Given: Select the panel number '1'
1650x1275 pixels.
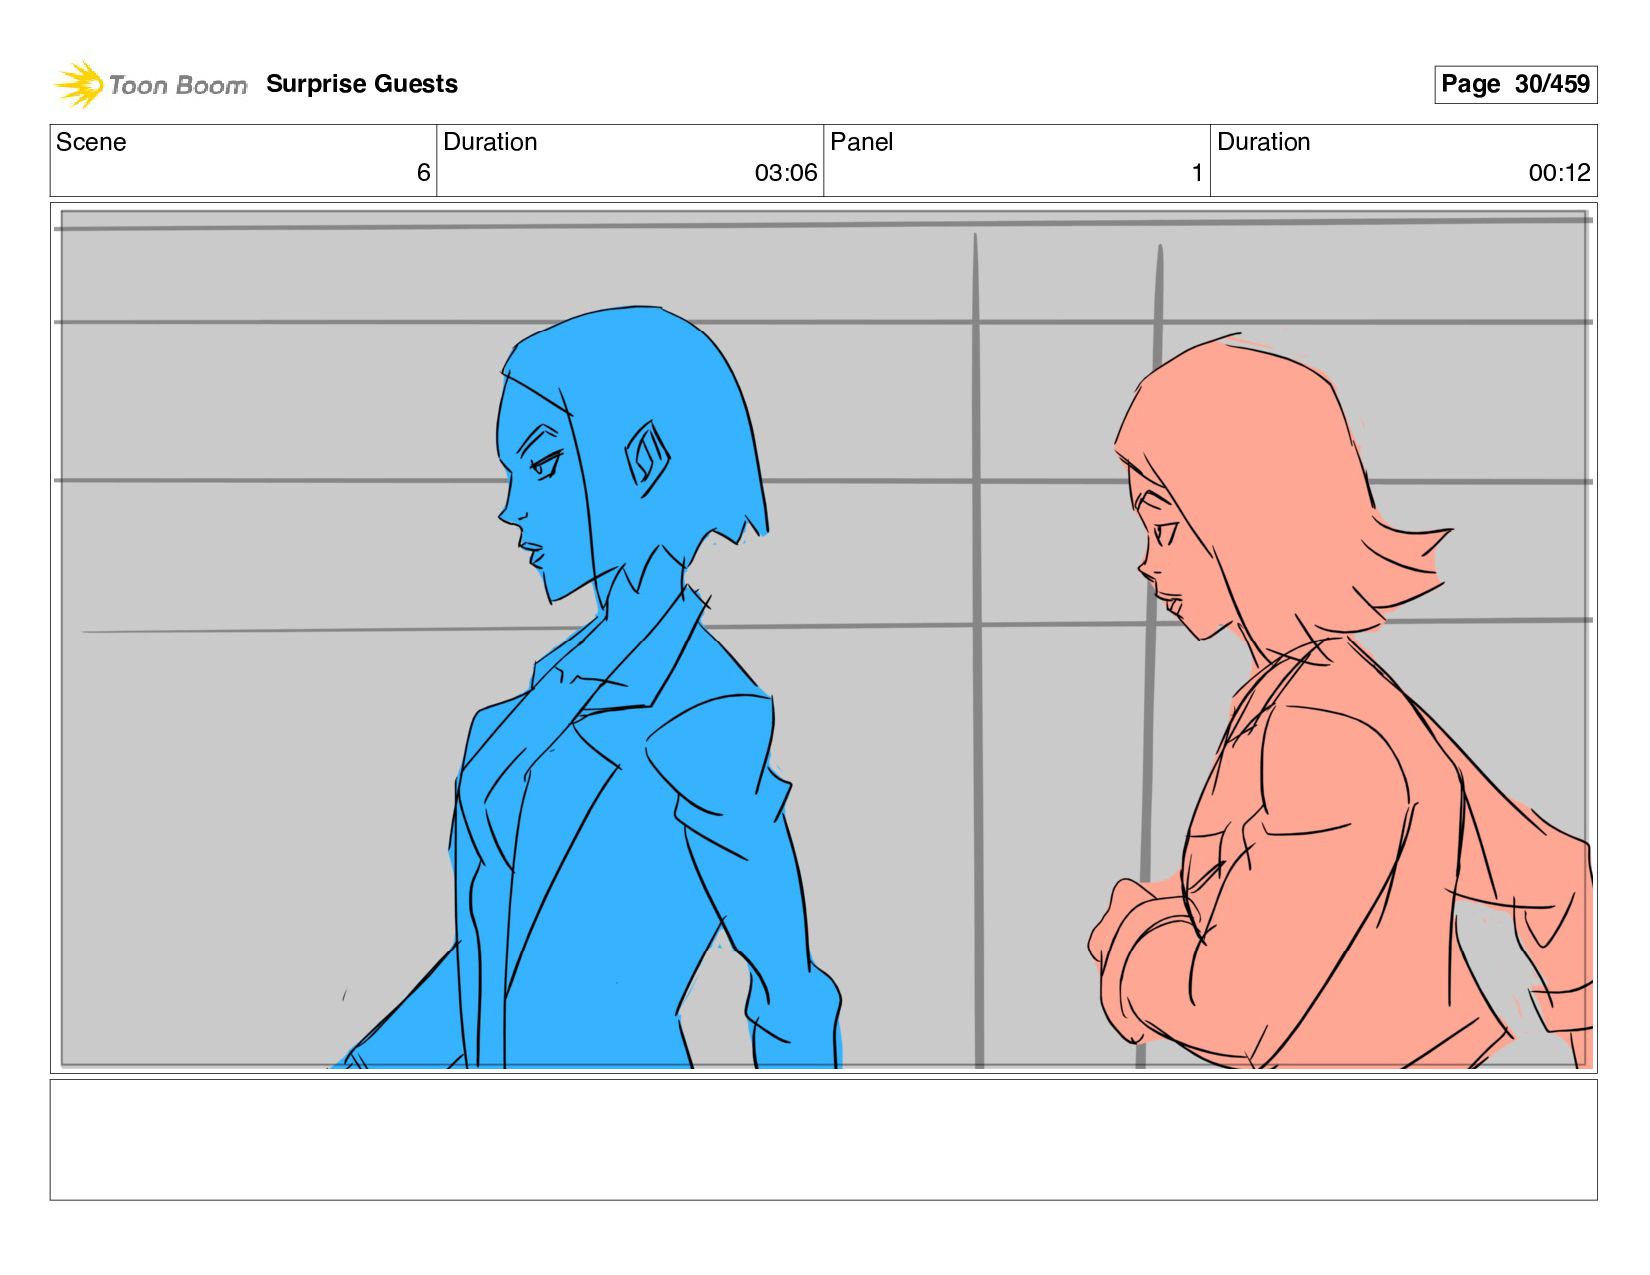Looking at the screenshot, I should coord(1197,173).
